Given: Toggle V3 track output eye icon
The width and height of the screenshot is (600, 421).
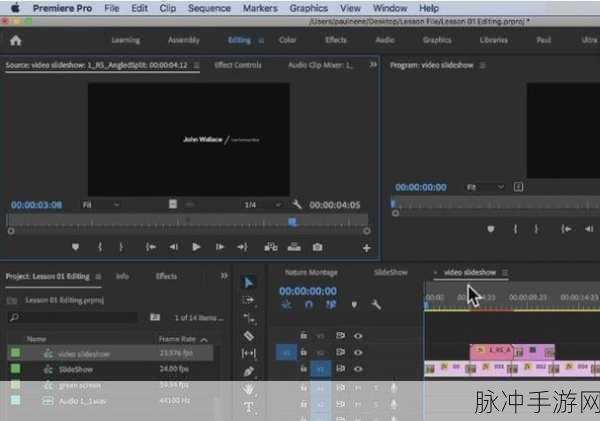Looking at the screenshot, I should [x=358, y=336].
